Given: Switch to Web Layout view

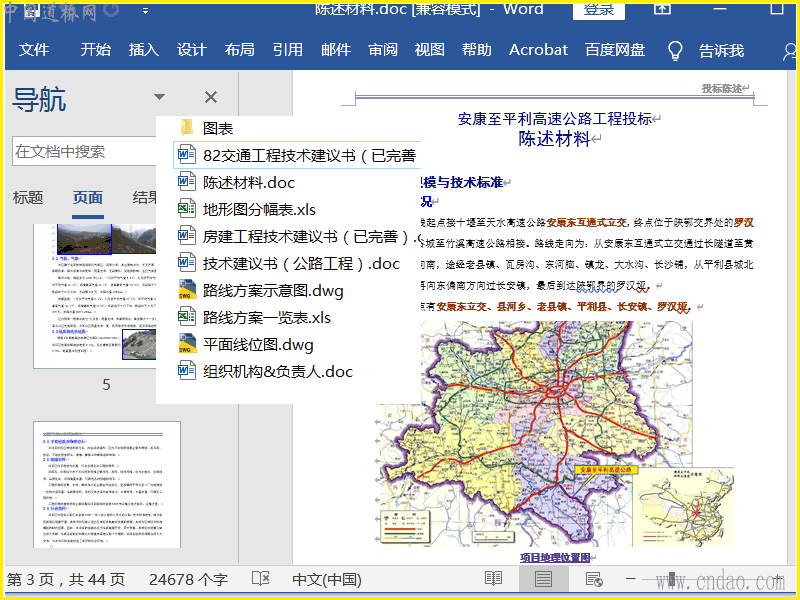Looking at the screenshot, I should (x=593, y=579).
